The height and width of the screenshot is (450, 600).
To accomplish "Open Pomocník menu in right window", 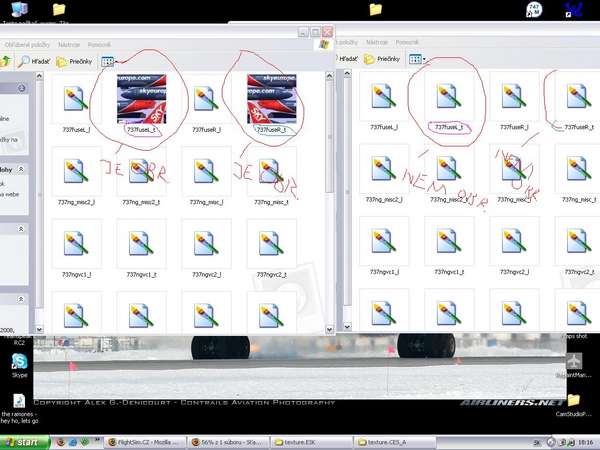I will (407, 42).
